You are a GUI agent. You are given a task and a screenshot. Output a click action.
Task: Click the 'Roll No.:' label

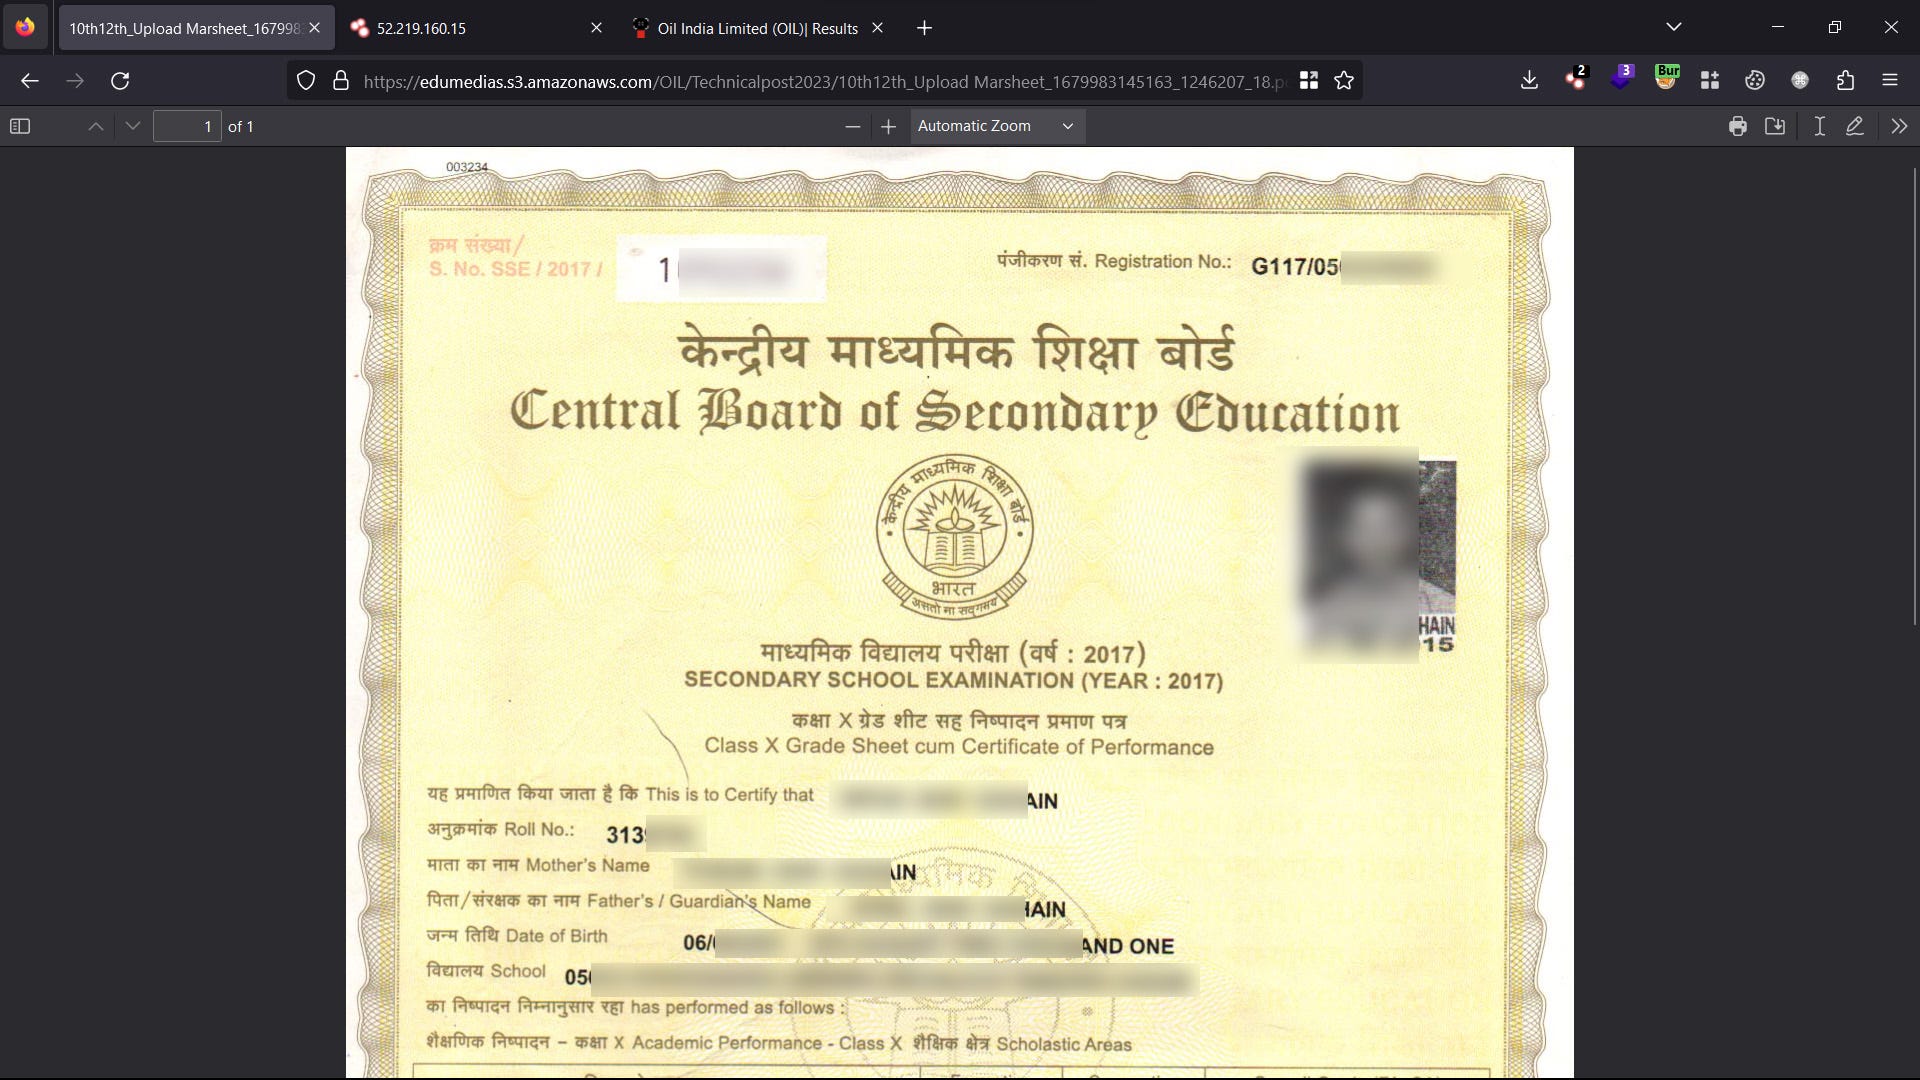(x=539, y=830)
